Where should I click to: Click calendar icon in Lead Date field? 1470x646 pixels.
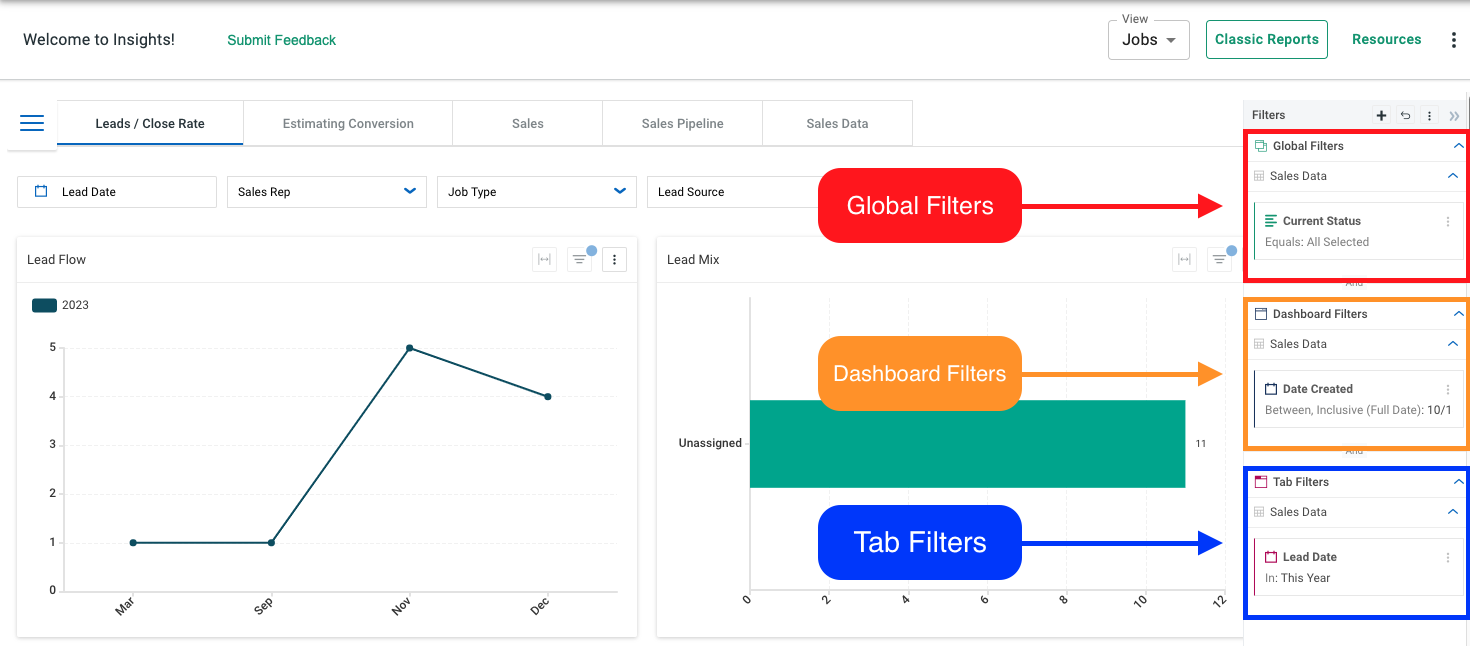pyautogui.click(x=41, y=192)
